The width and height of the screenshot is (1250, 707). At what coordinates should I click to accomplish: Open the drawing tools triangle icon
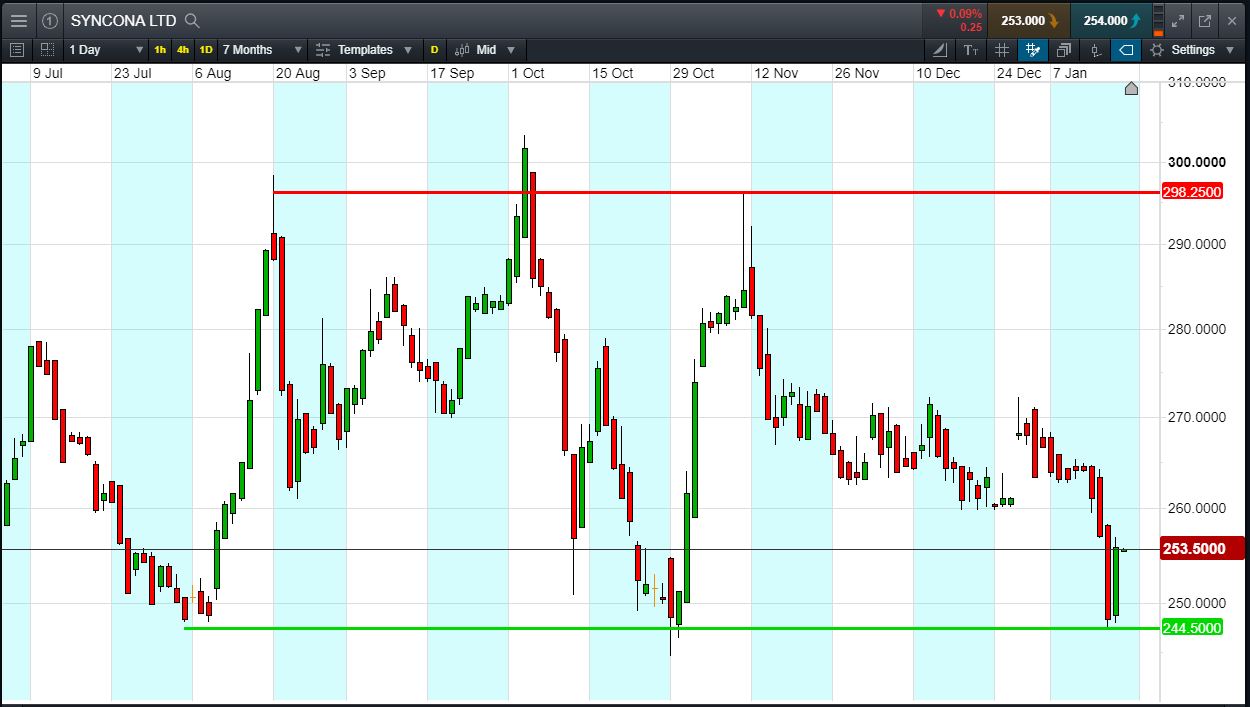(940, 49)
